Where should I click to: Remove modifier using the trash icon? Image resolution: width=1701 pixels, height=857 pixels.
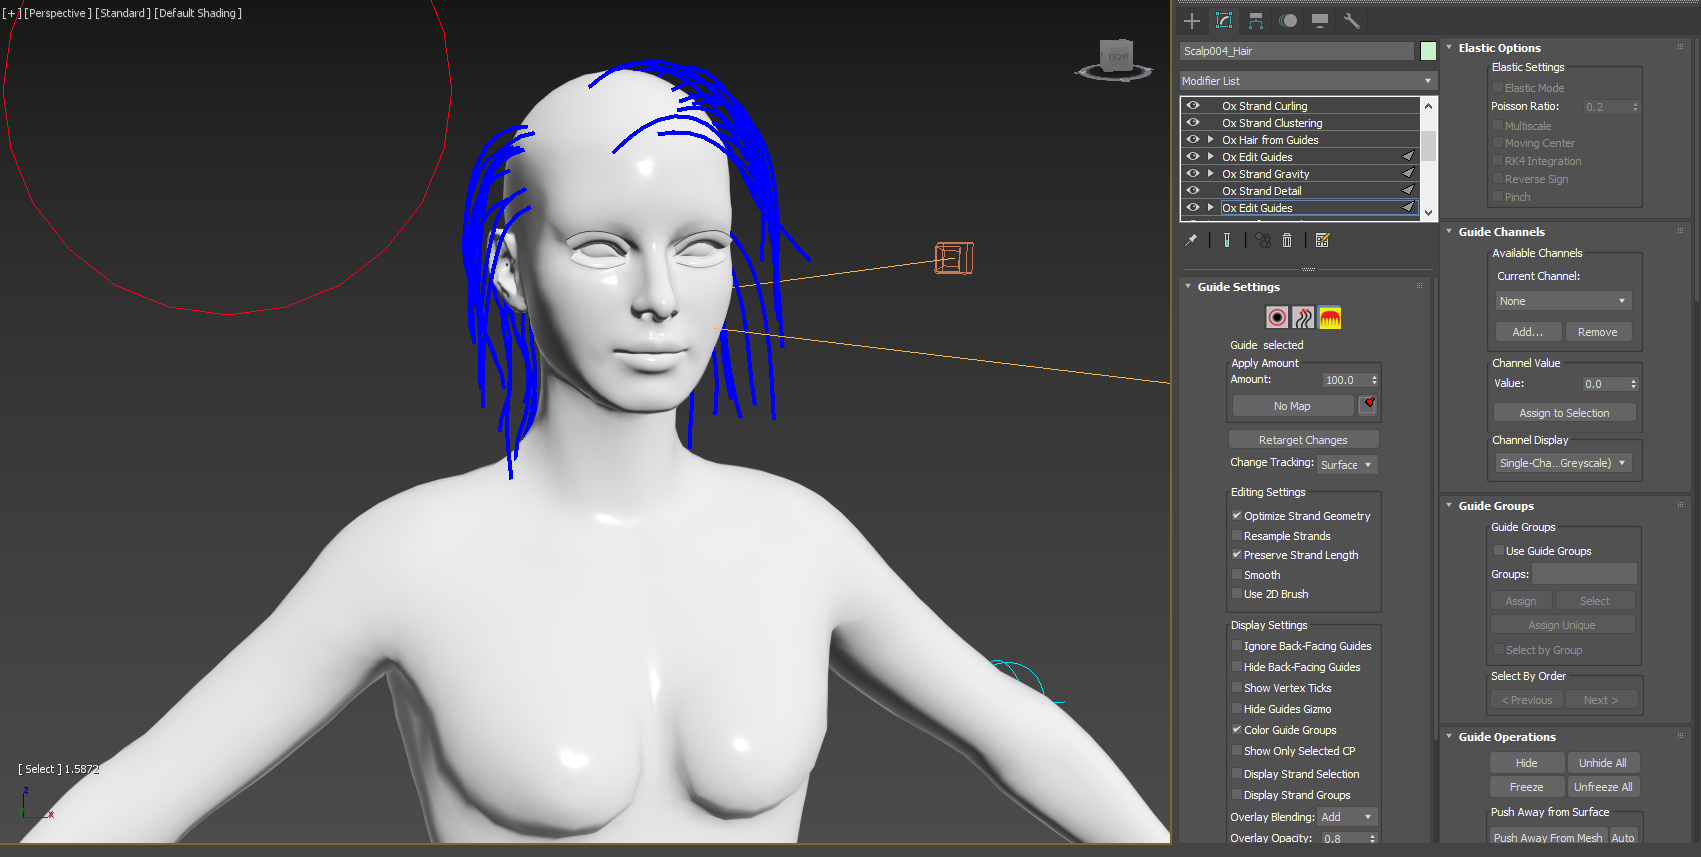[x=1287, y=240]
